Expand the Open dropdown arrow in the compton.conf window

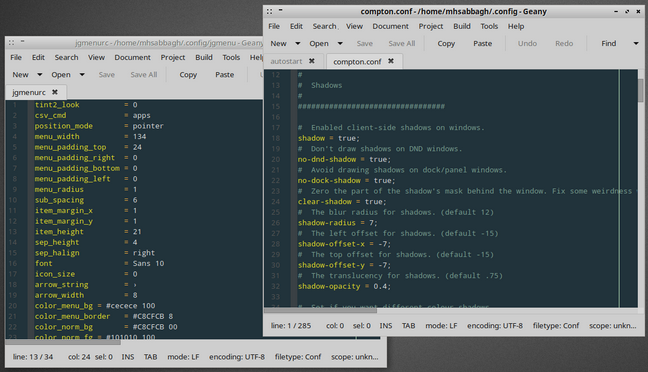point(340,43)
